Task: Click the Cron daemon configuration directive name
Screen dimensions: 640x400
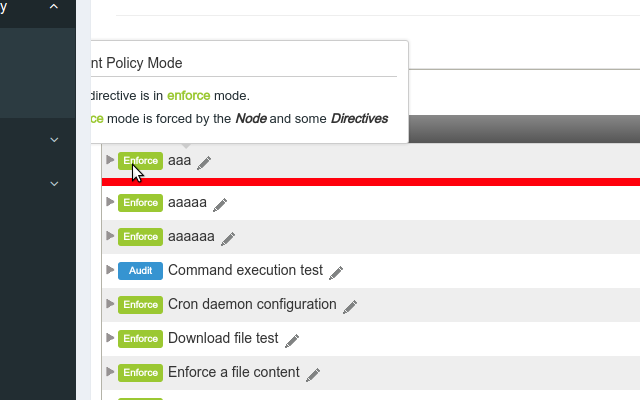Action: click(x=252, y=304)
